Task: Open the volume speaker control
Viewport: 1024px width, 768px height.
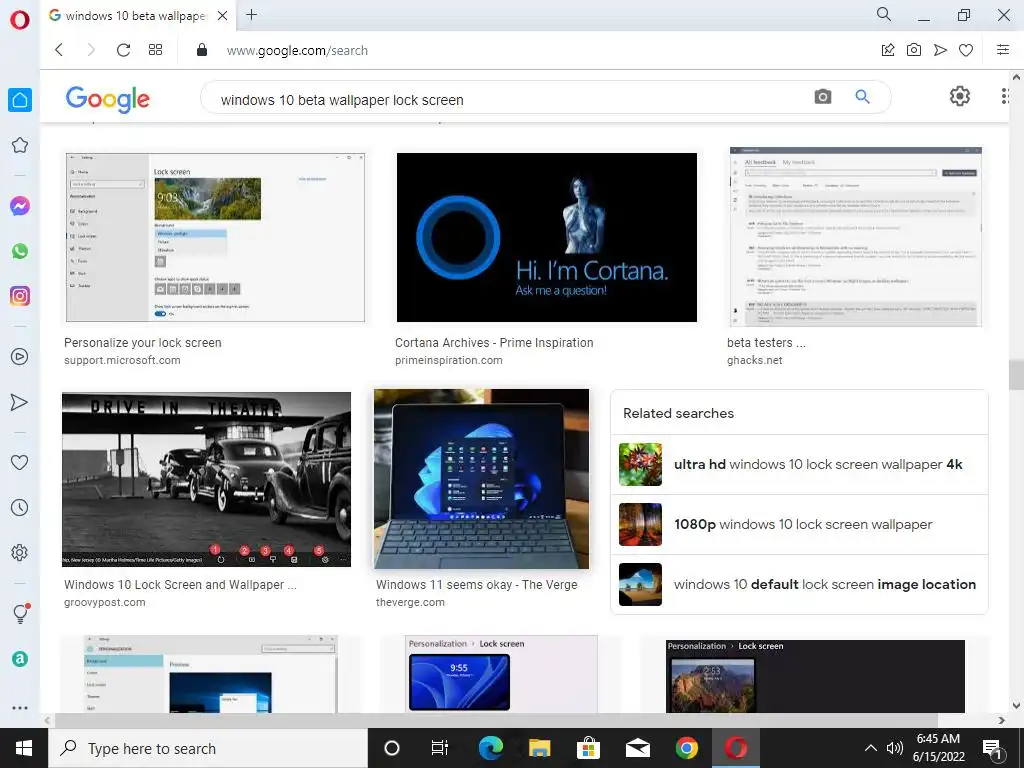Action: [x=895, y=748]
